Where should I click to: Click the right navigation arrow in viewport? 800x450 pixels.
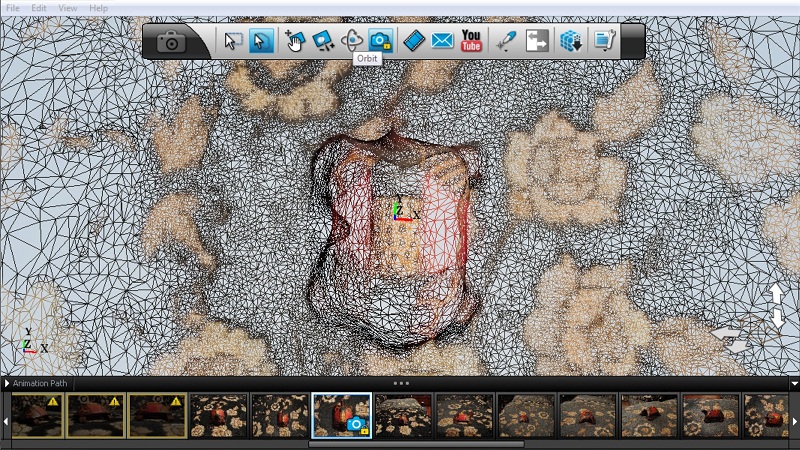pos(738,346)
